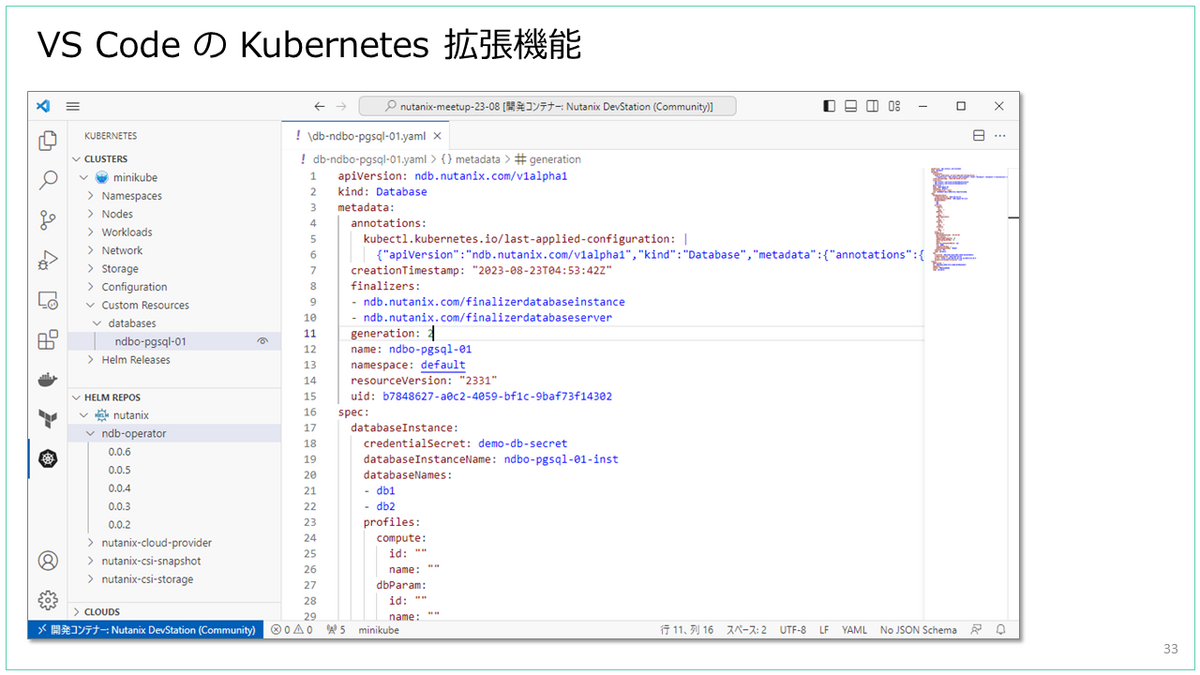Viewport: 1200px width, 675px height.
Task: Select the Kubernetes helm-wheel activity icon
Action: 48,458
